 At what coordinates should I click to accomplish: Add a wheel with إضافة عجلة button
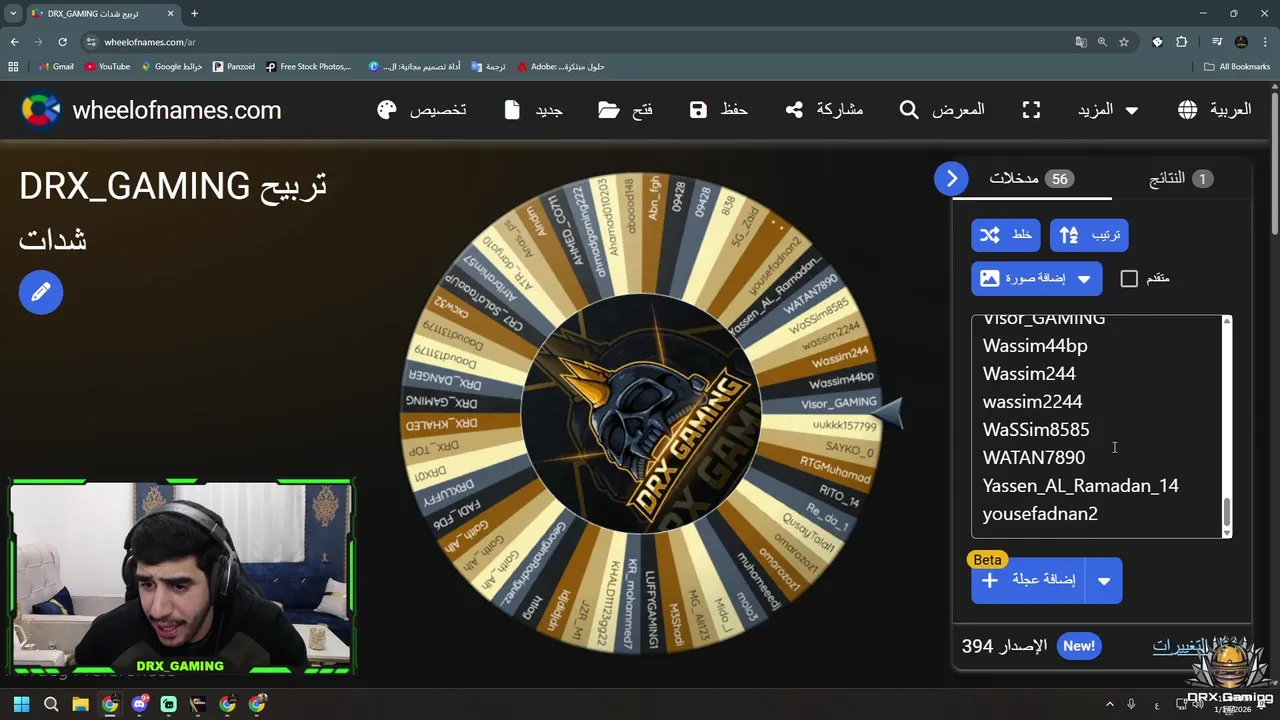[x=1028, y=580]
